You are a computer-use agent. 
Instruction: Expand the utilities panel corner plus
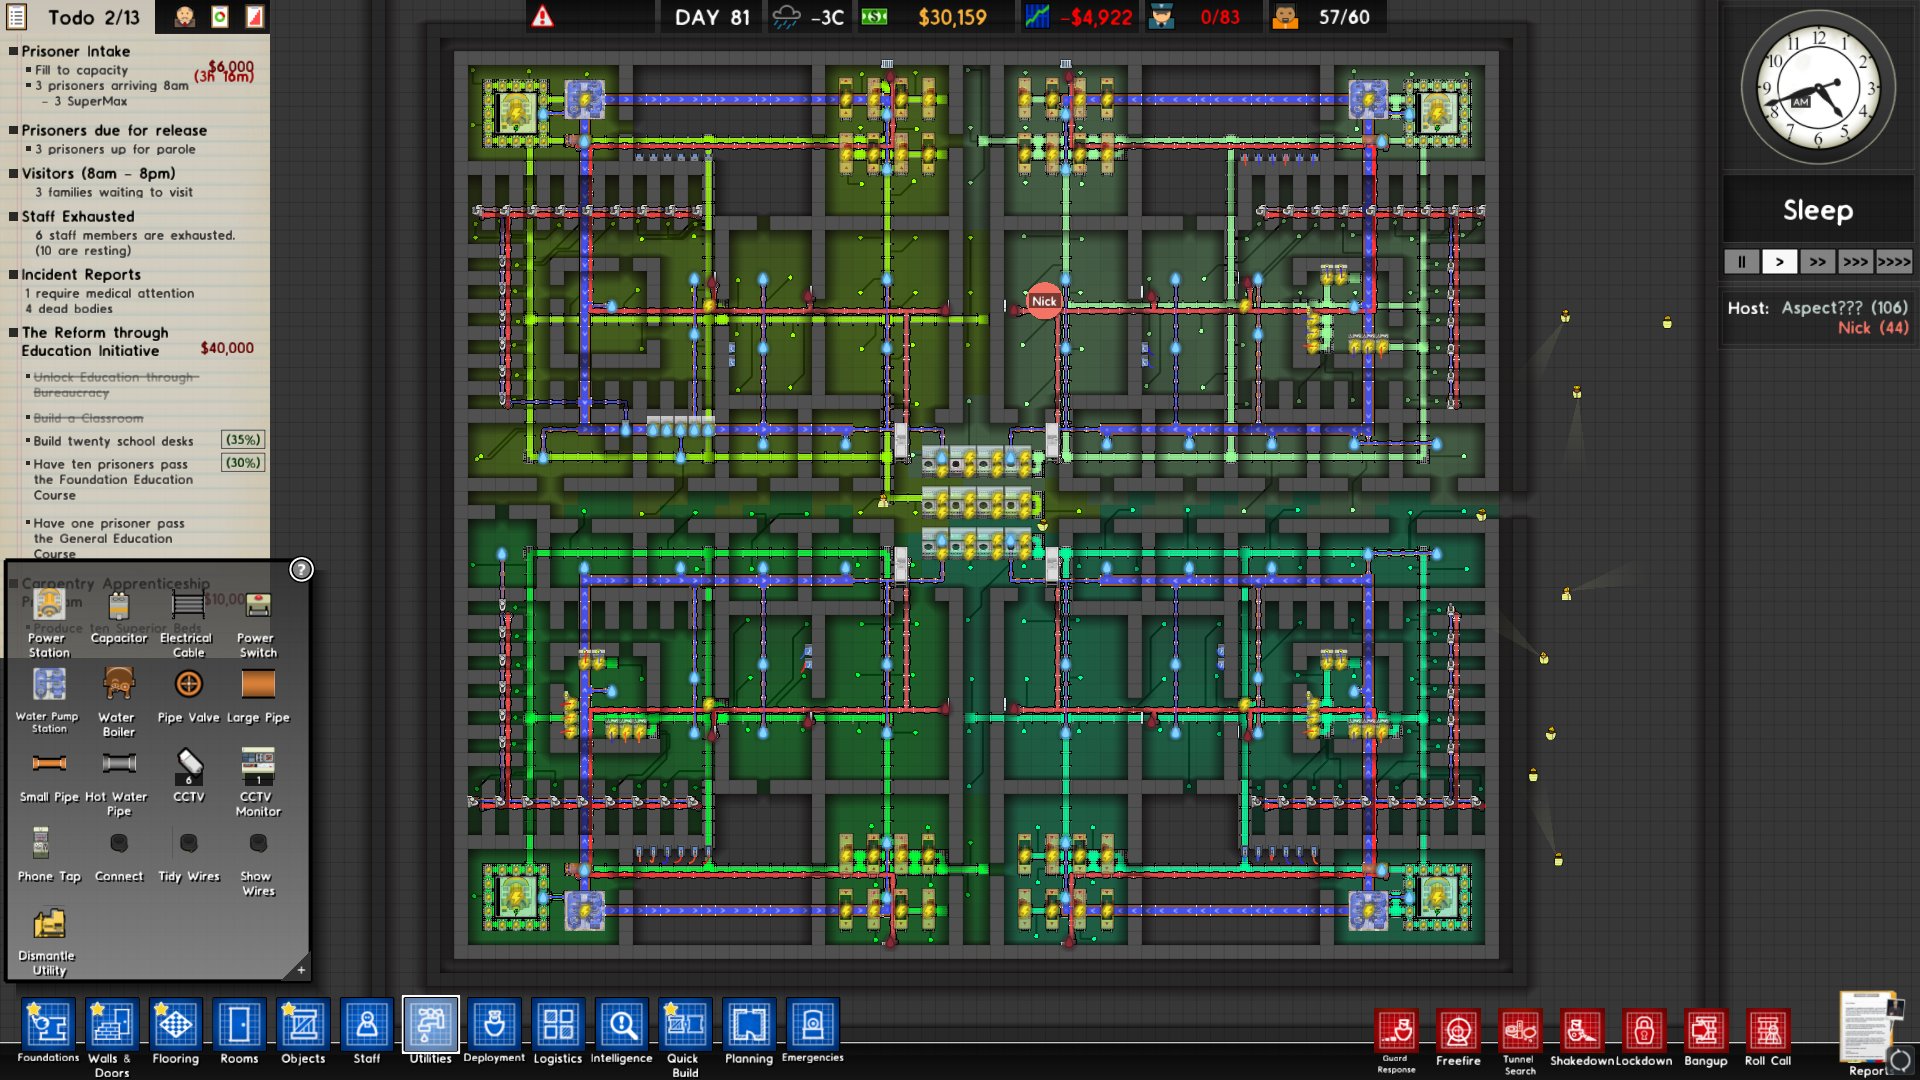[301, 970]
